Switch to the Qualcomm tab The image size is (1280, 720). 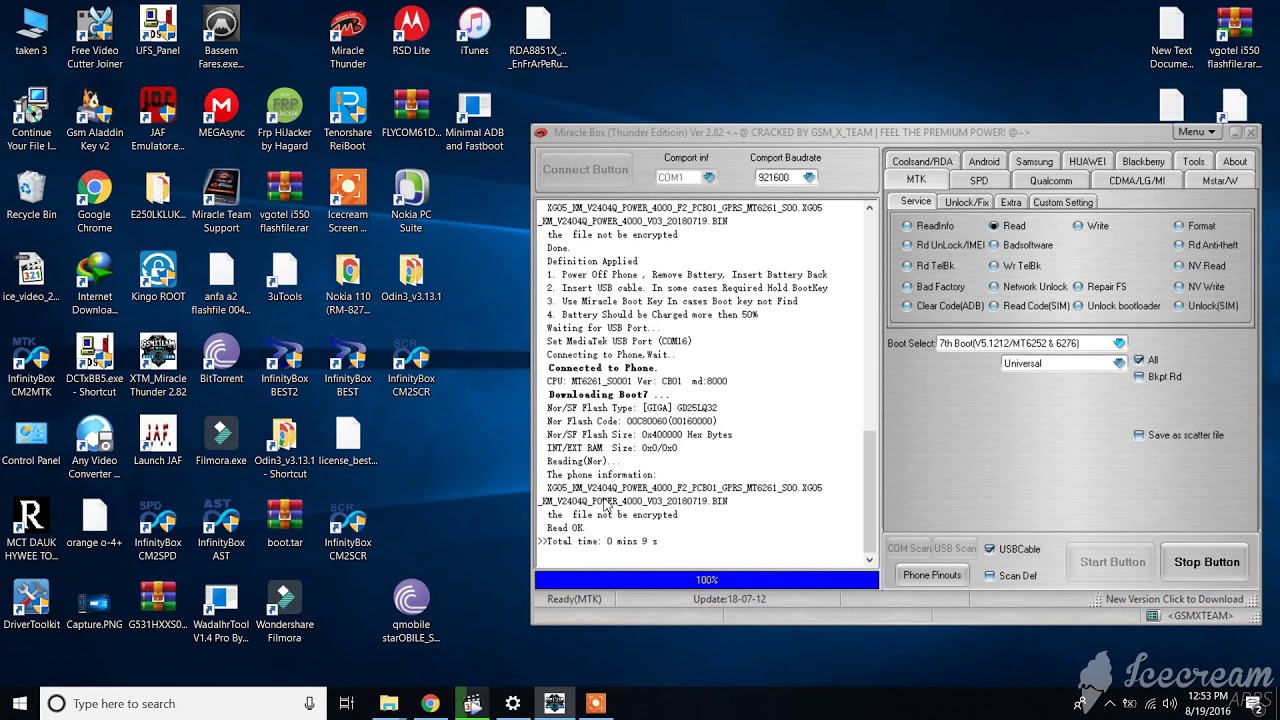click(x=1050, y=180)
